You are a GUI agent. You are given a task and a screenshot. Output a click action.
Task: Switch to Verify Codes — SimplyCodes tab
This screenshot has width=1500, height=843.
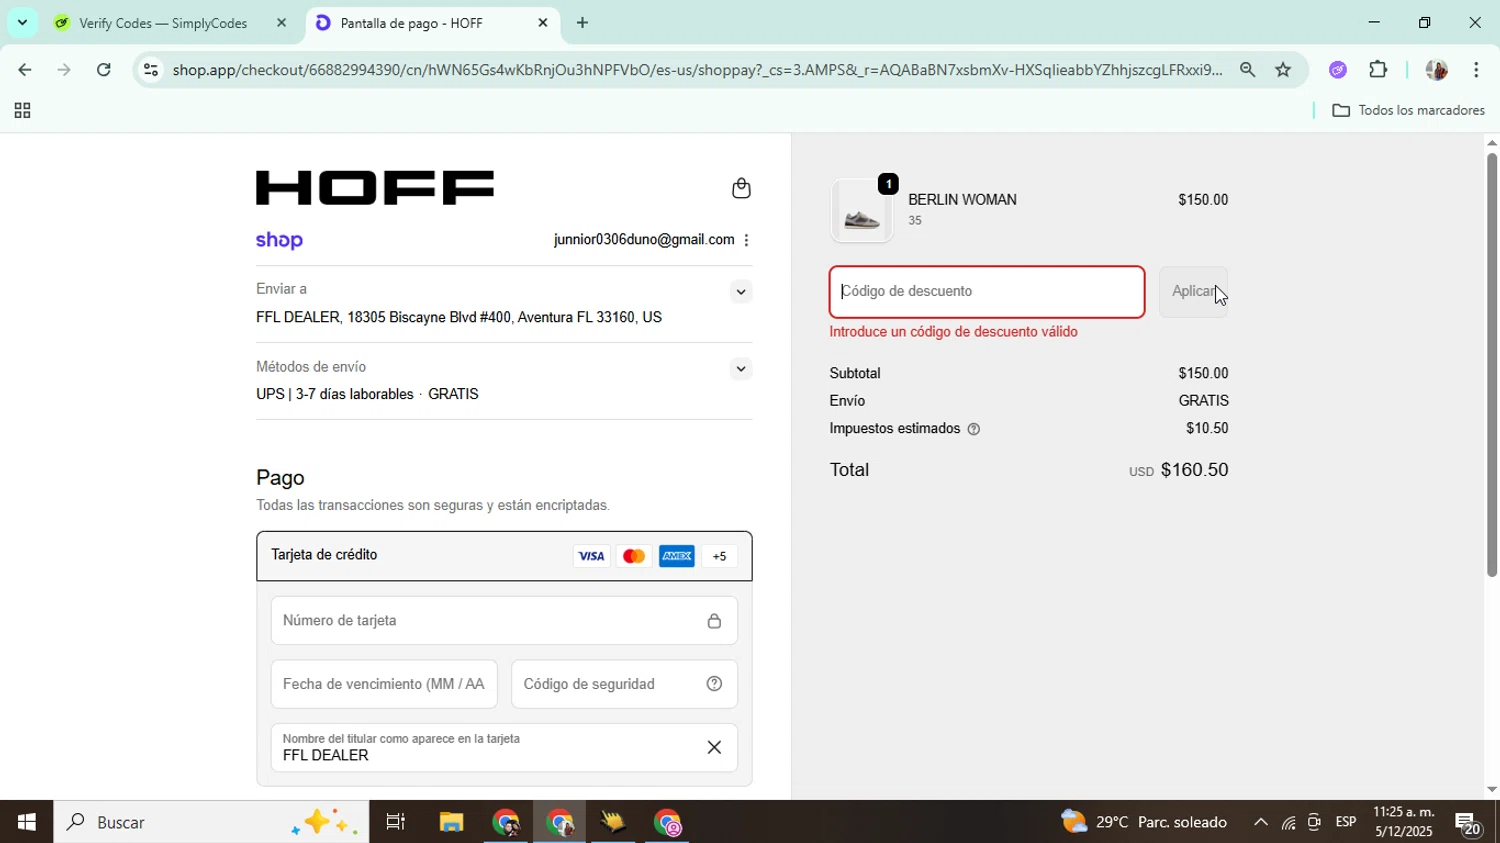pyautogui.click(x=163, y=23)
